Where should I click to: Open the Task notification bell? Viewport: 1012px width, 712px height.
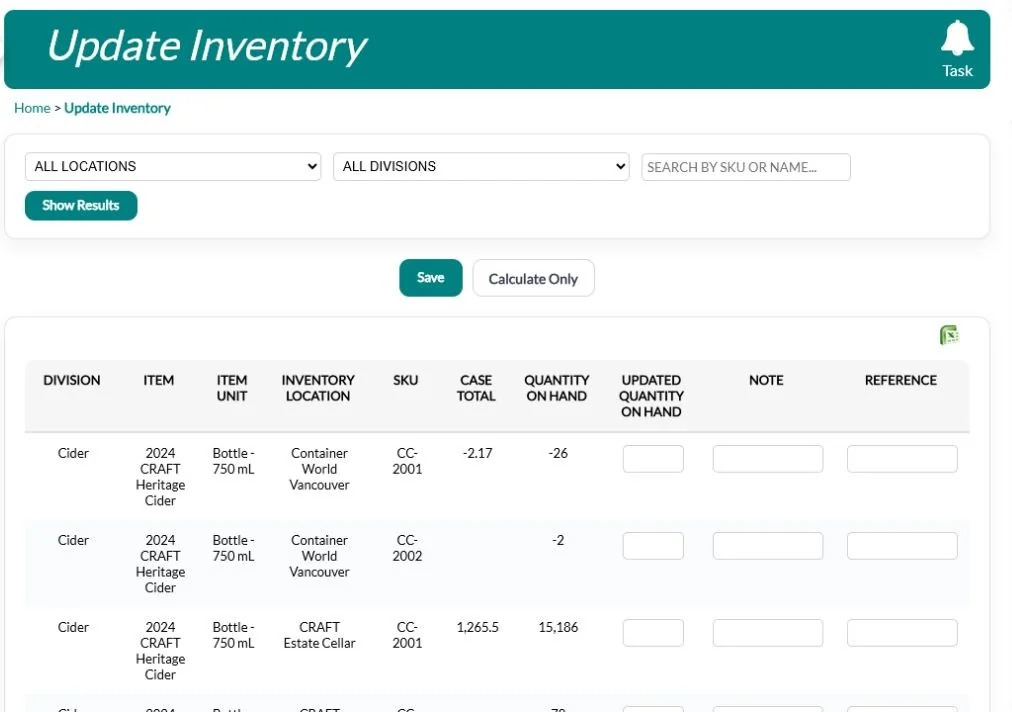click(956, 49)
